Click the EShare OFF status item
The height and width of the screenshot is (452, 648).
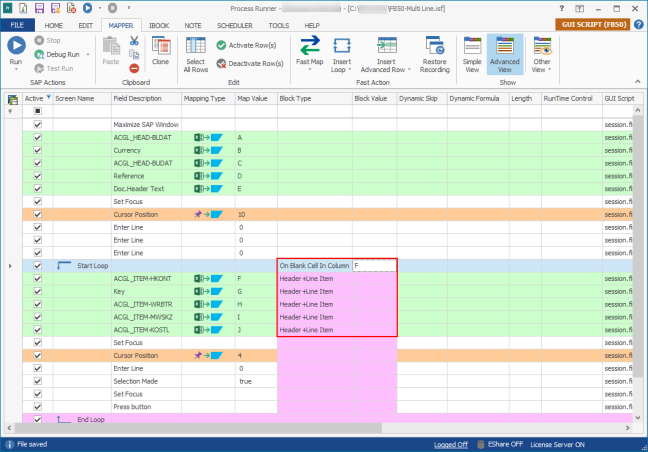(x=500, y=444)
